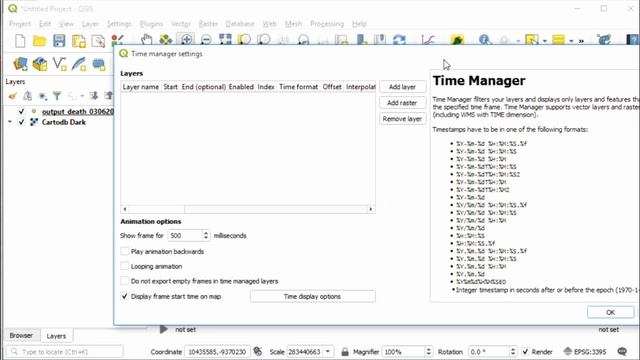Open the Select Features tool dropdown arrow
Viewport: 640px width, 360px height.
545,41
